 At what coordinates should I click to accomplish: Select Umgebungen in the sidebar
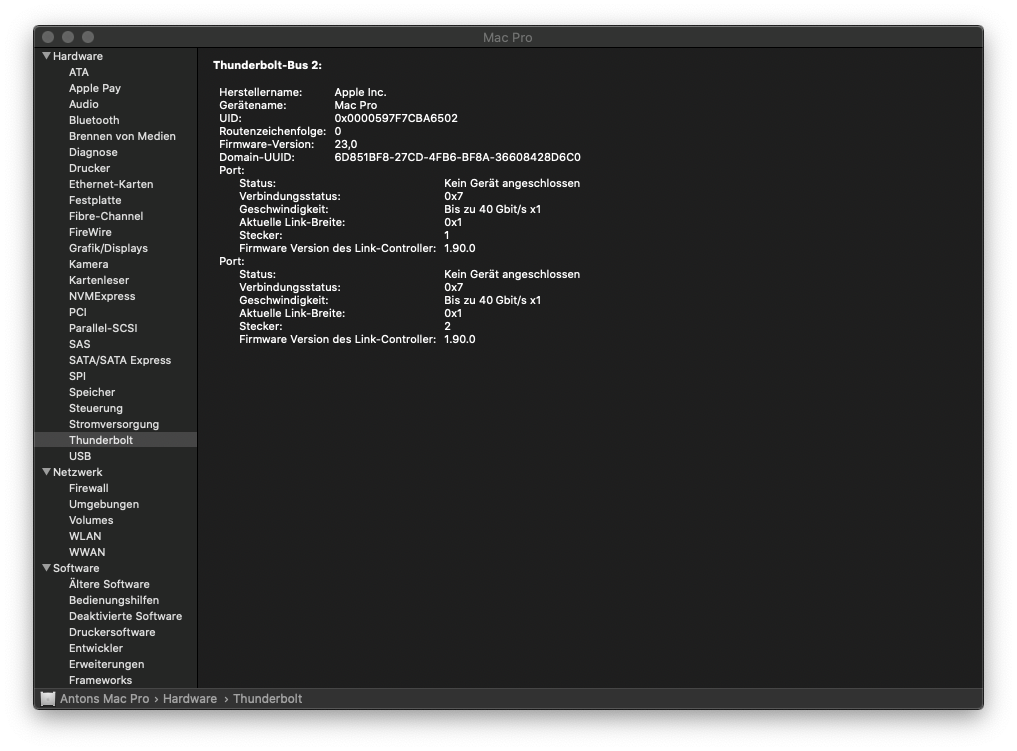(104, 504)
